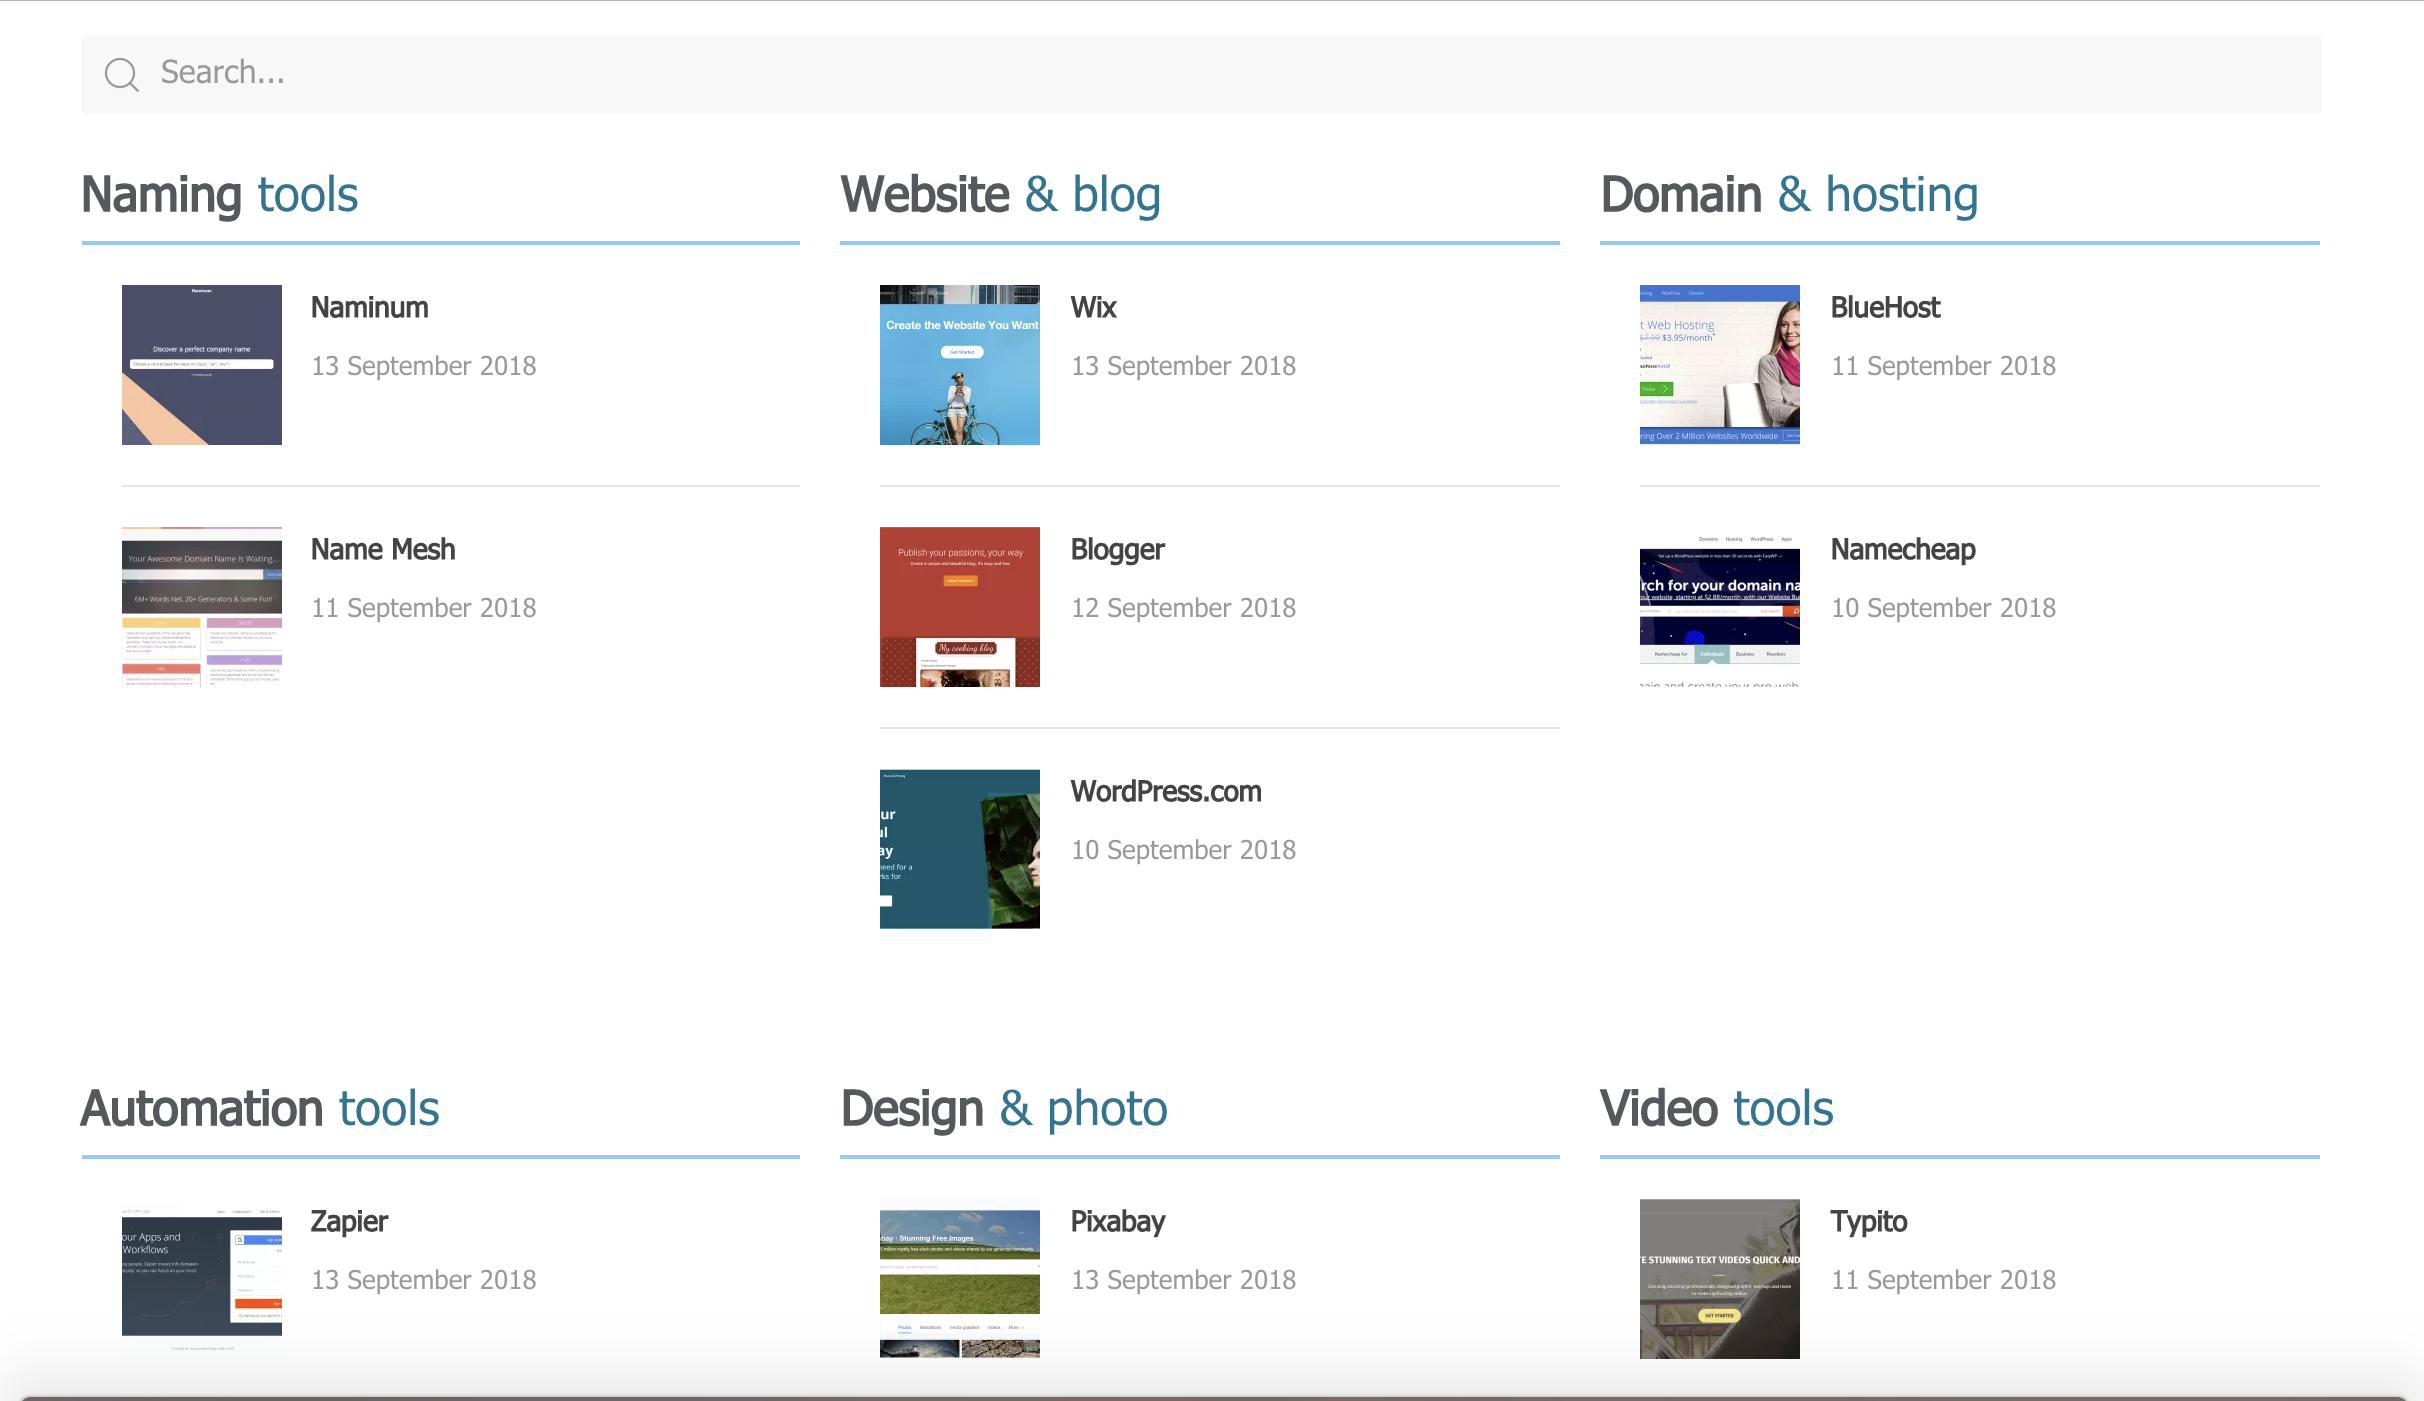The width and height of the screenshot is (2424, 1401).
Task: Click the WordPress.com preview thumbnail
Action: pyautogui.click(x=959, y=849)
